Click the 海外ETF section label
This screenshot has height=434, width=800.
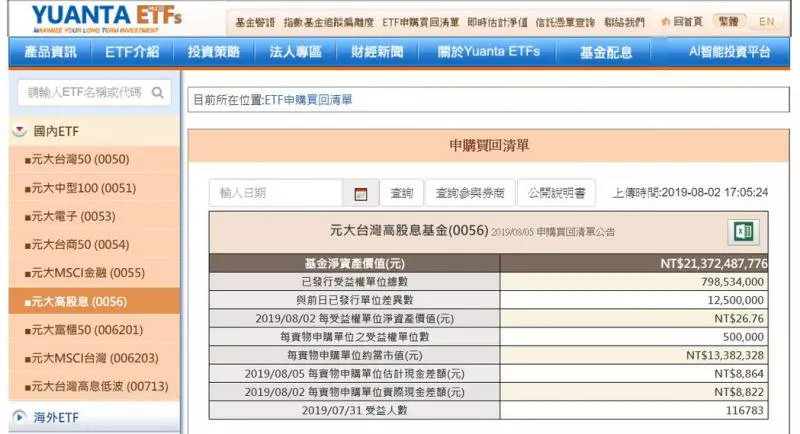pos(56,418)
